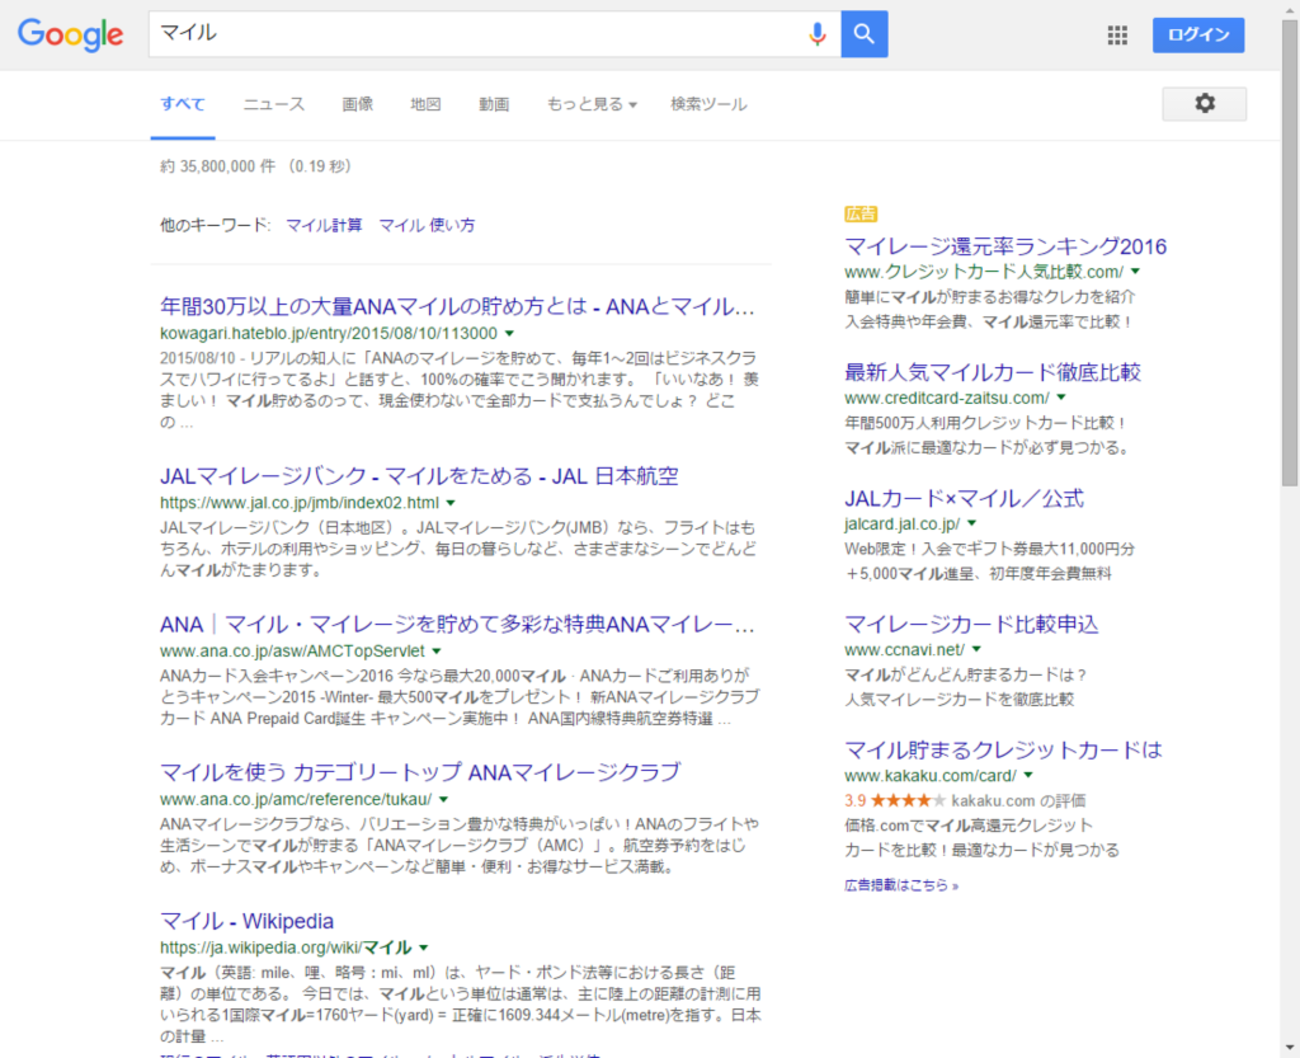
Task: Click the jalcard.jal.co.jp/ URL text
Action: [902, 524]
